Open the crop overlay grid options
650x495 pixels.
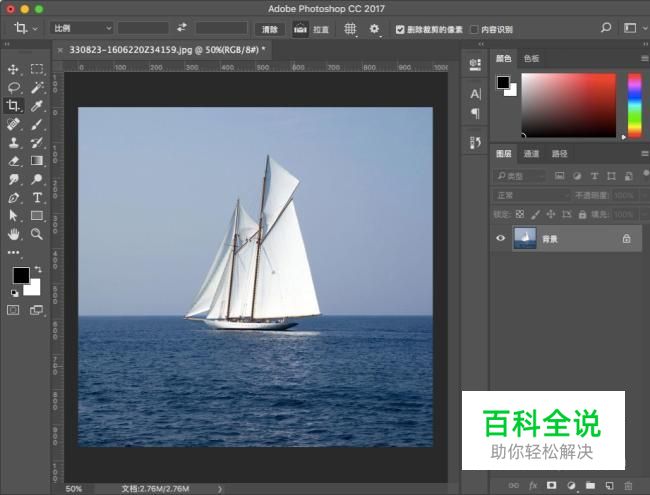pos(350,29)
